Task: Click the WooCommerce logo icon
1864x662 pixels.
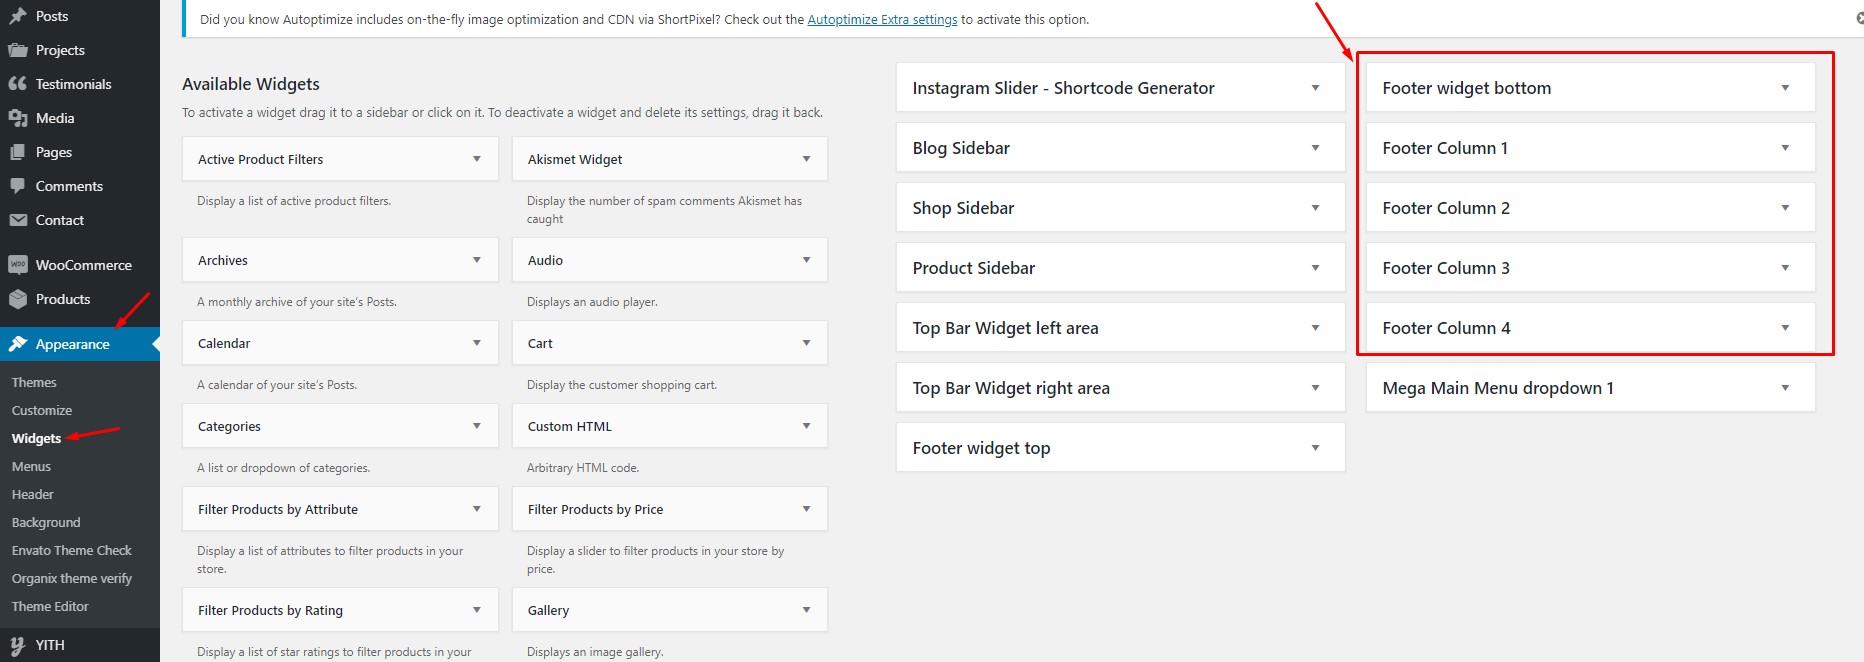Action: point(18,264)
